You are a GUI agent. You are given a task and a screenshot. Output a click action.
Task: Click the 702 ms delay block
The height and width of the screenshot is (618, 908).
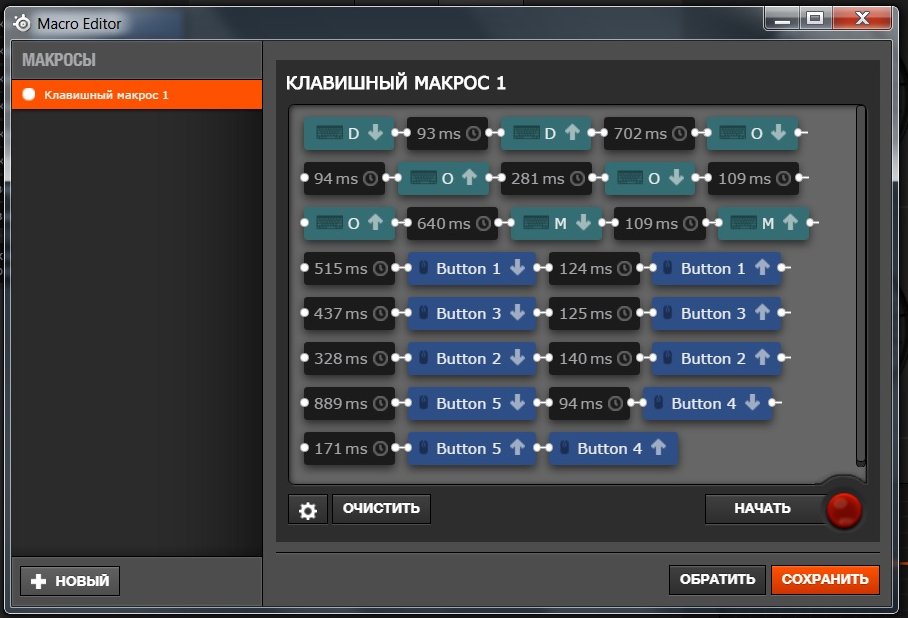(649, 133)
